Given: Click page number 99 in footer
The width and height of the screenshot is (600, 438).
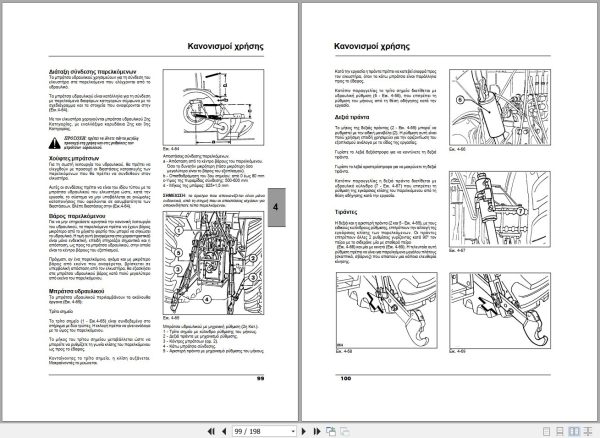Looking at the screenshot, I should 260,379.
